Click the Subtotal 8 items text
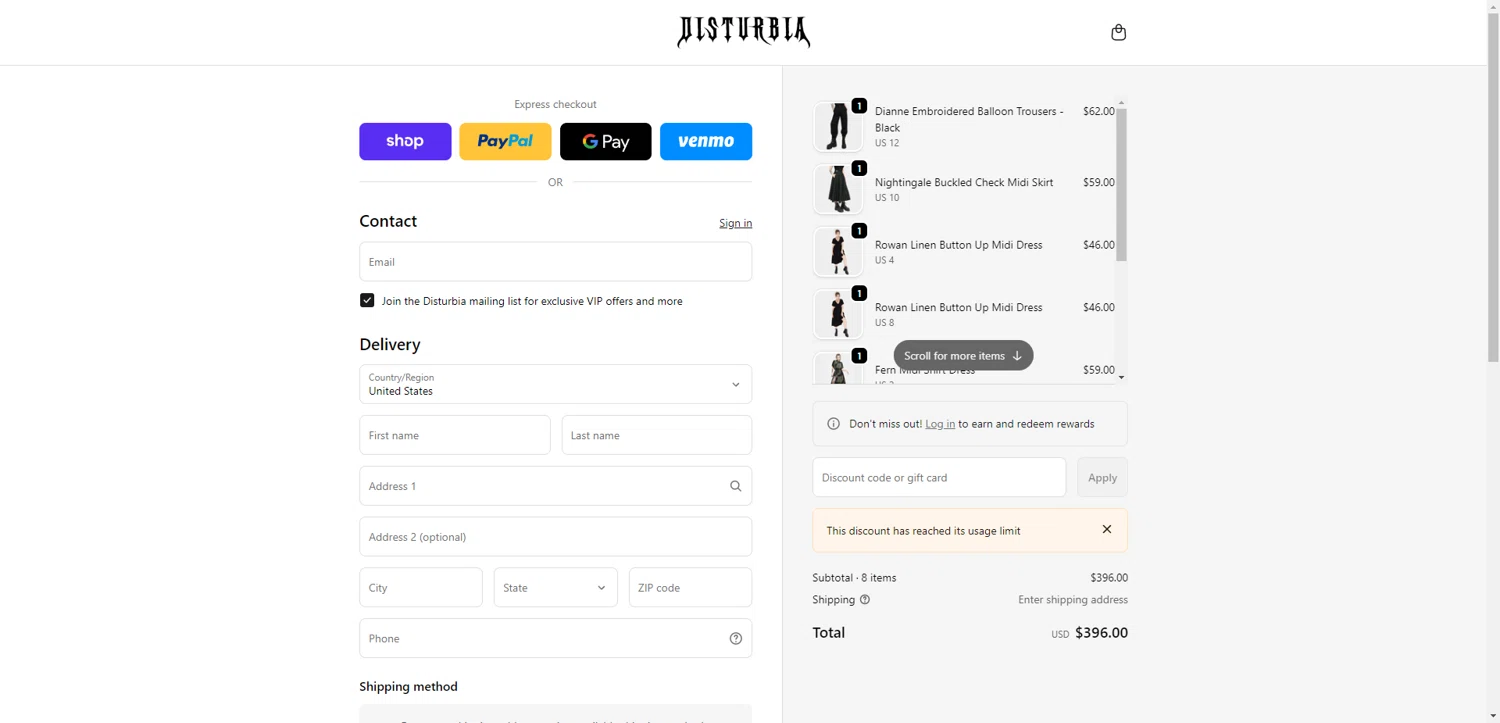The width and height of the screenshot is (1500, 723). click(x=854, y=578)
